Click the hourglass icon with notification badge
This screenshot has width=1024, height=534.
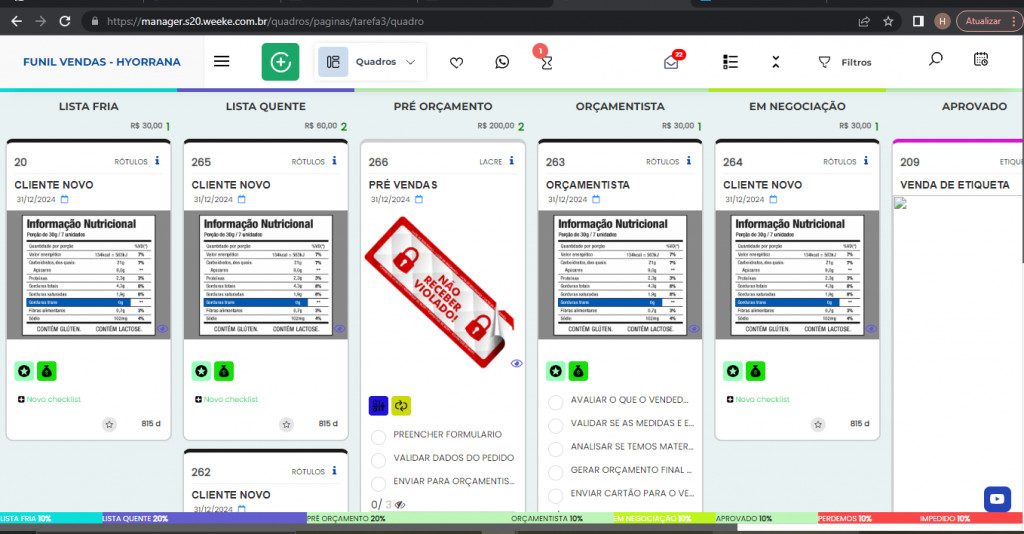[545, 62]
